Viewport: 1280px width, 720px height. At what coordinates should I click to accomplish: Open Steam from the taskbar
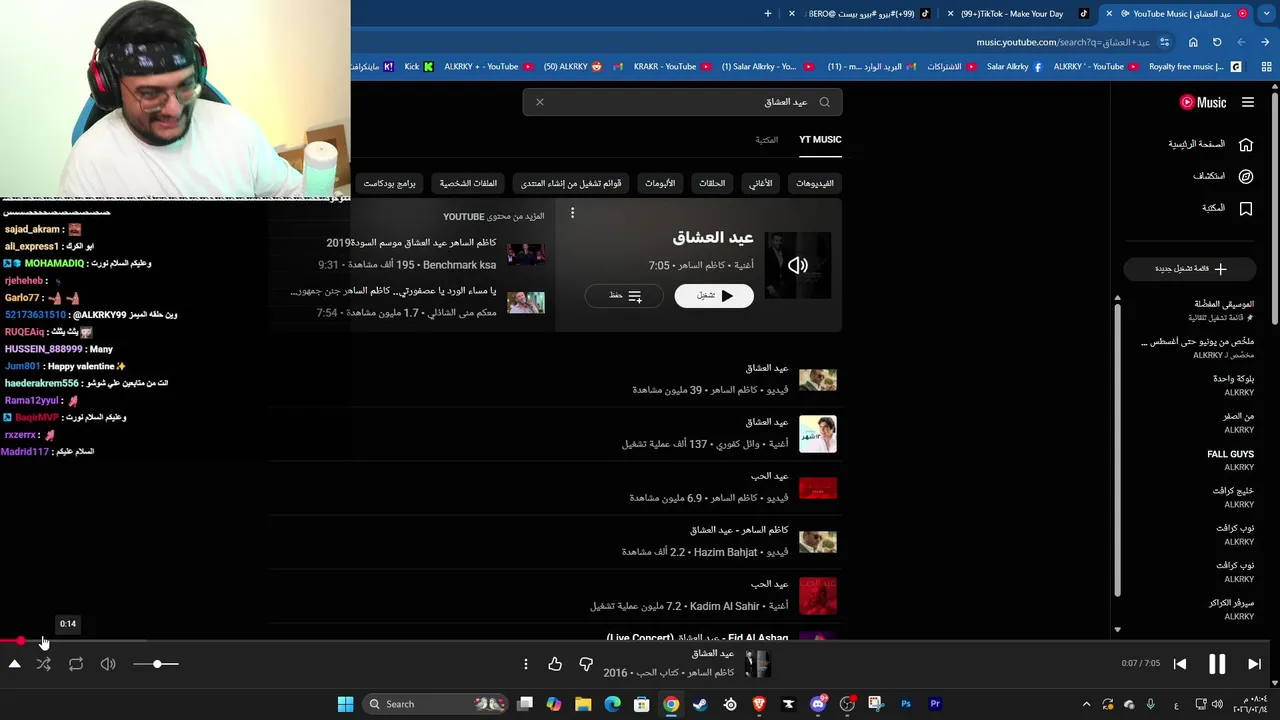(x=700, y=704)
